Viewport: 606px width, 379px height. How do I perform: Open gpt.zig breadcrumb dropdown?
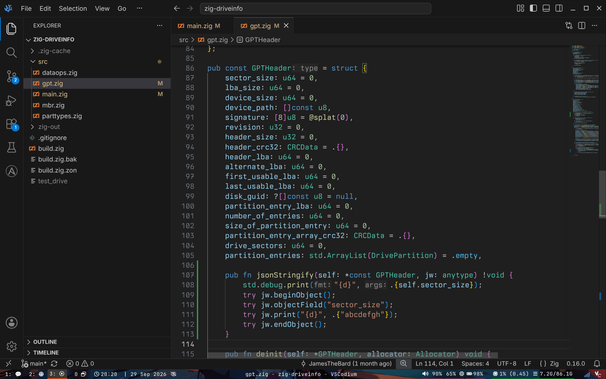point(213,40)
